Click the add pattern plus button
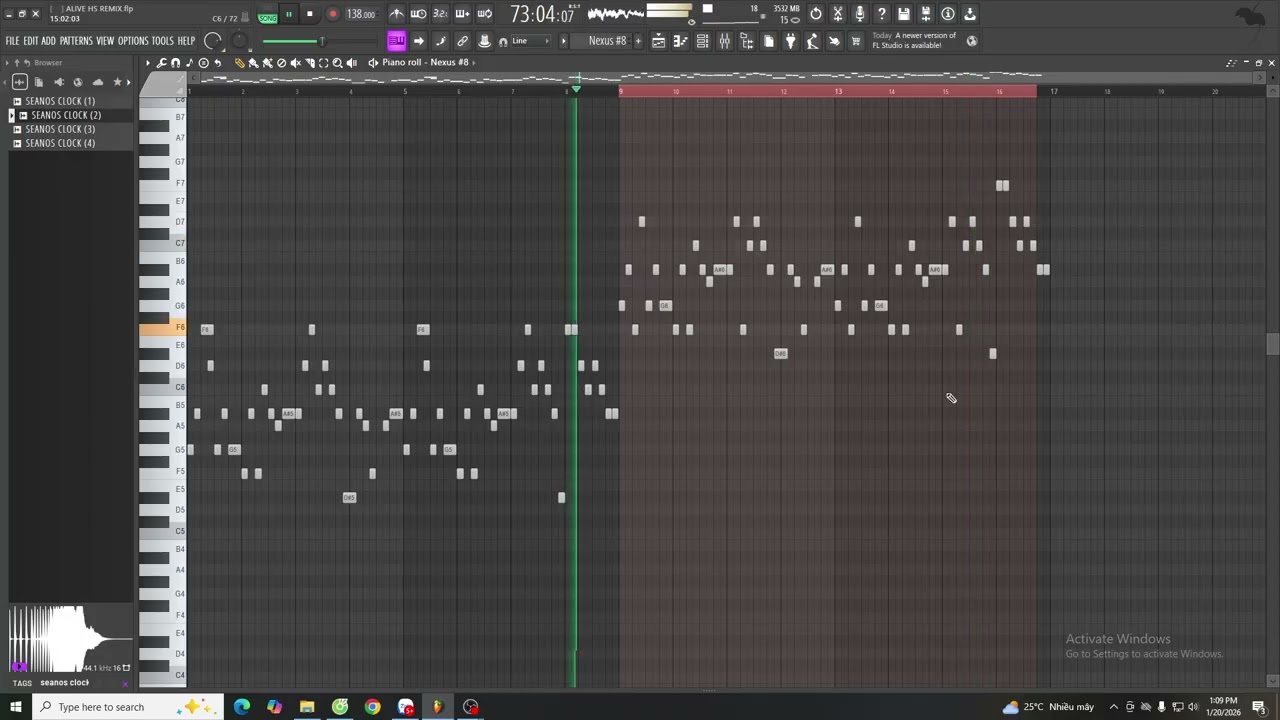Image resolution: width=1280 pixels, height=720 pixels. [638, 41]
